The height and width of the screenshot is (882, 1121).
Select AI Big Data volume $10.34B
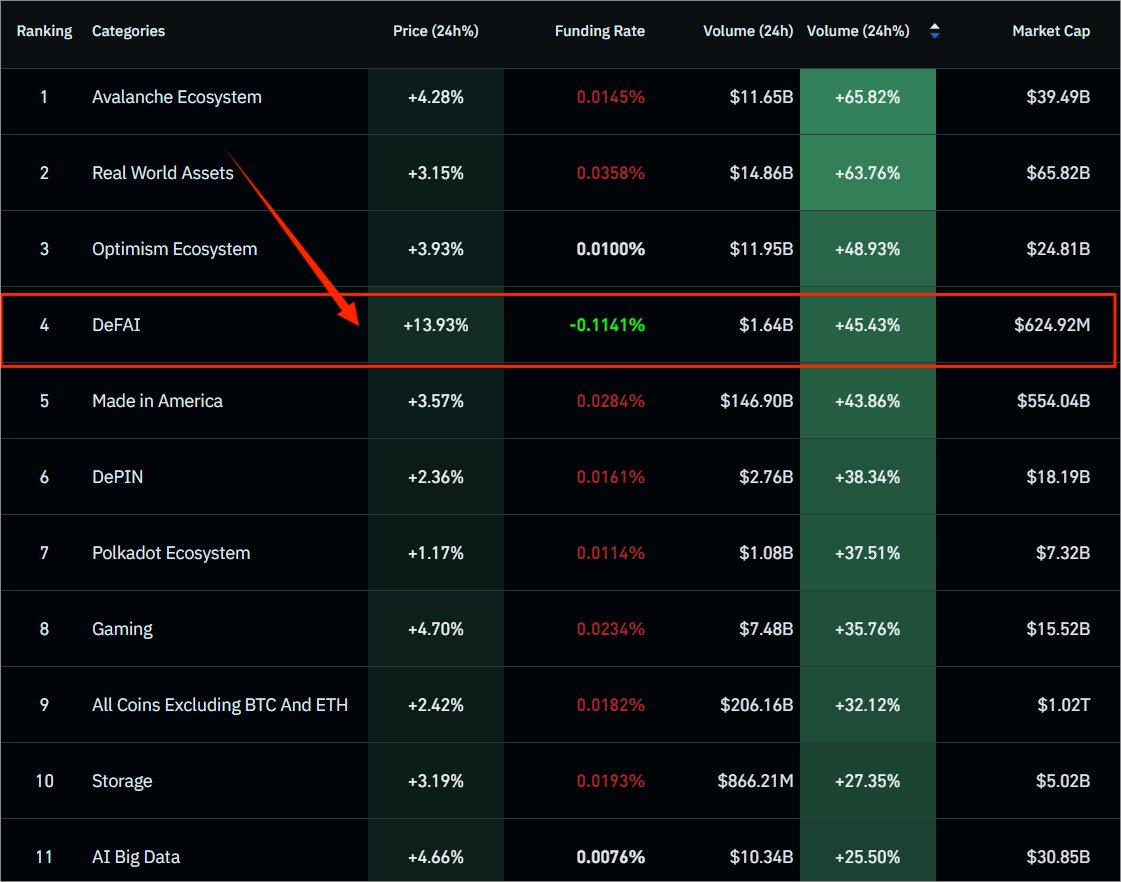(x=761, y=857)
